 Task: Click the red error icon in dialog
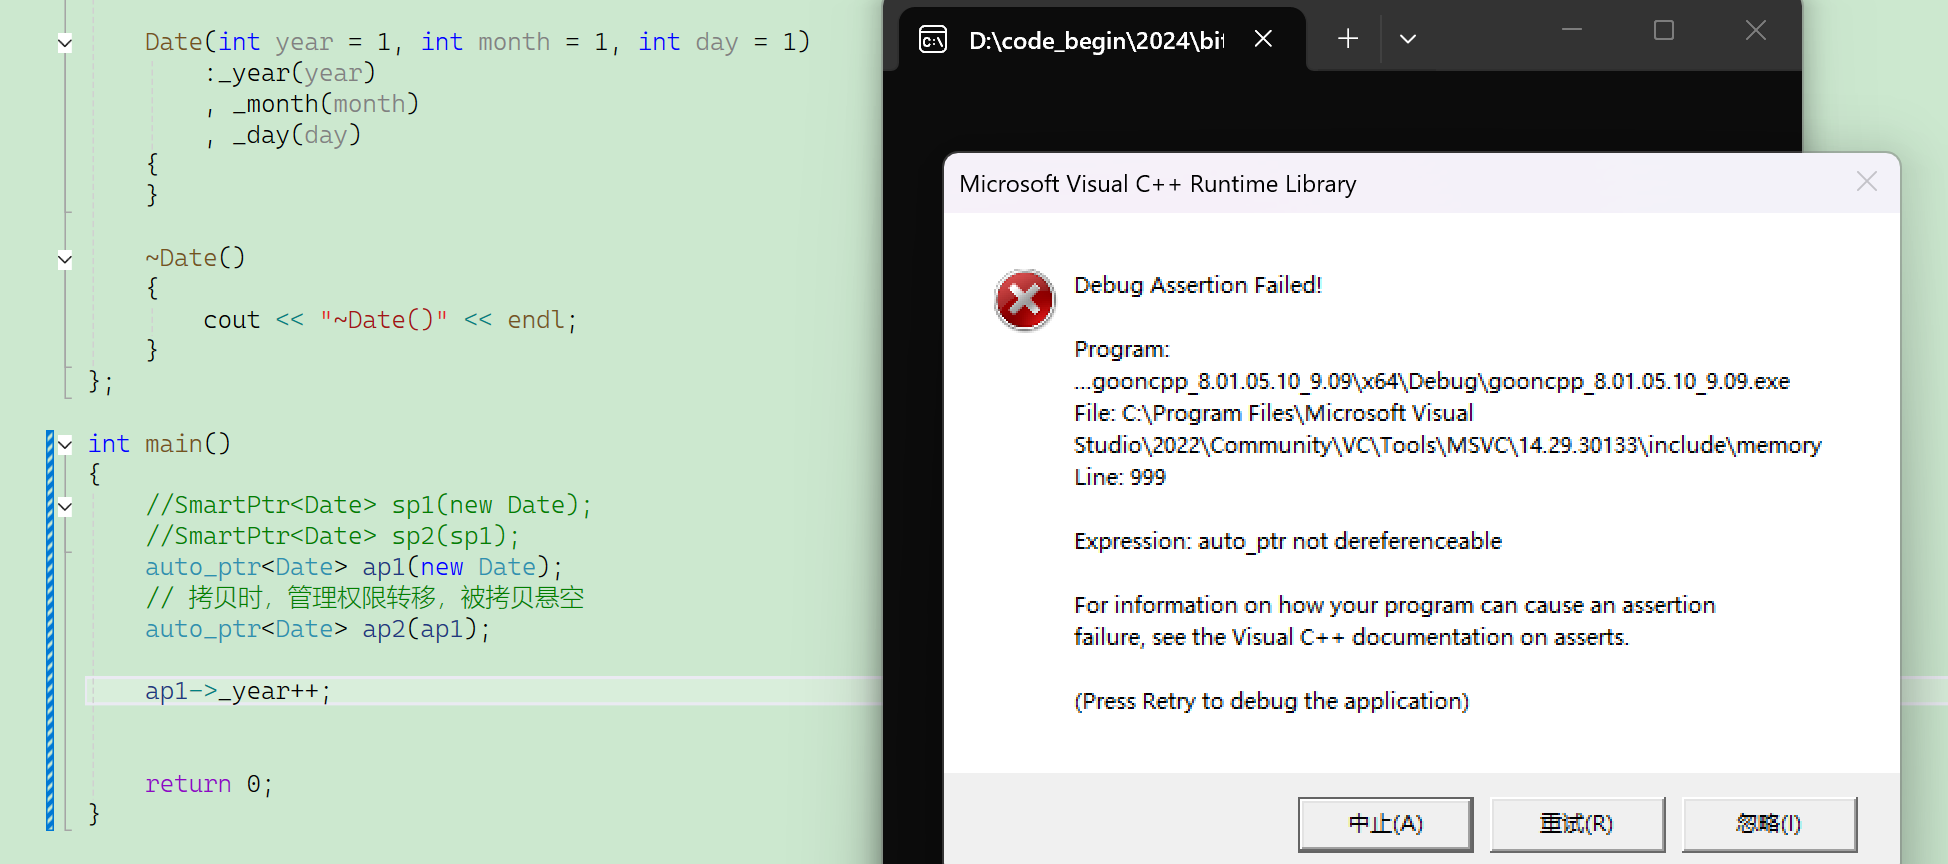(1025, 300)
